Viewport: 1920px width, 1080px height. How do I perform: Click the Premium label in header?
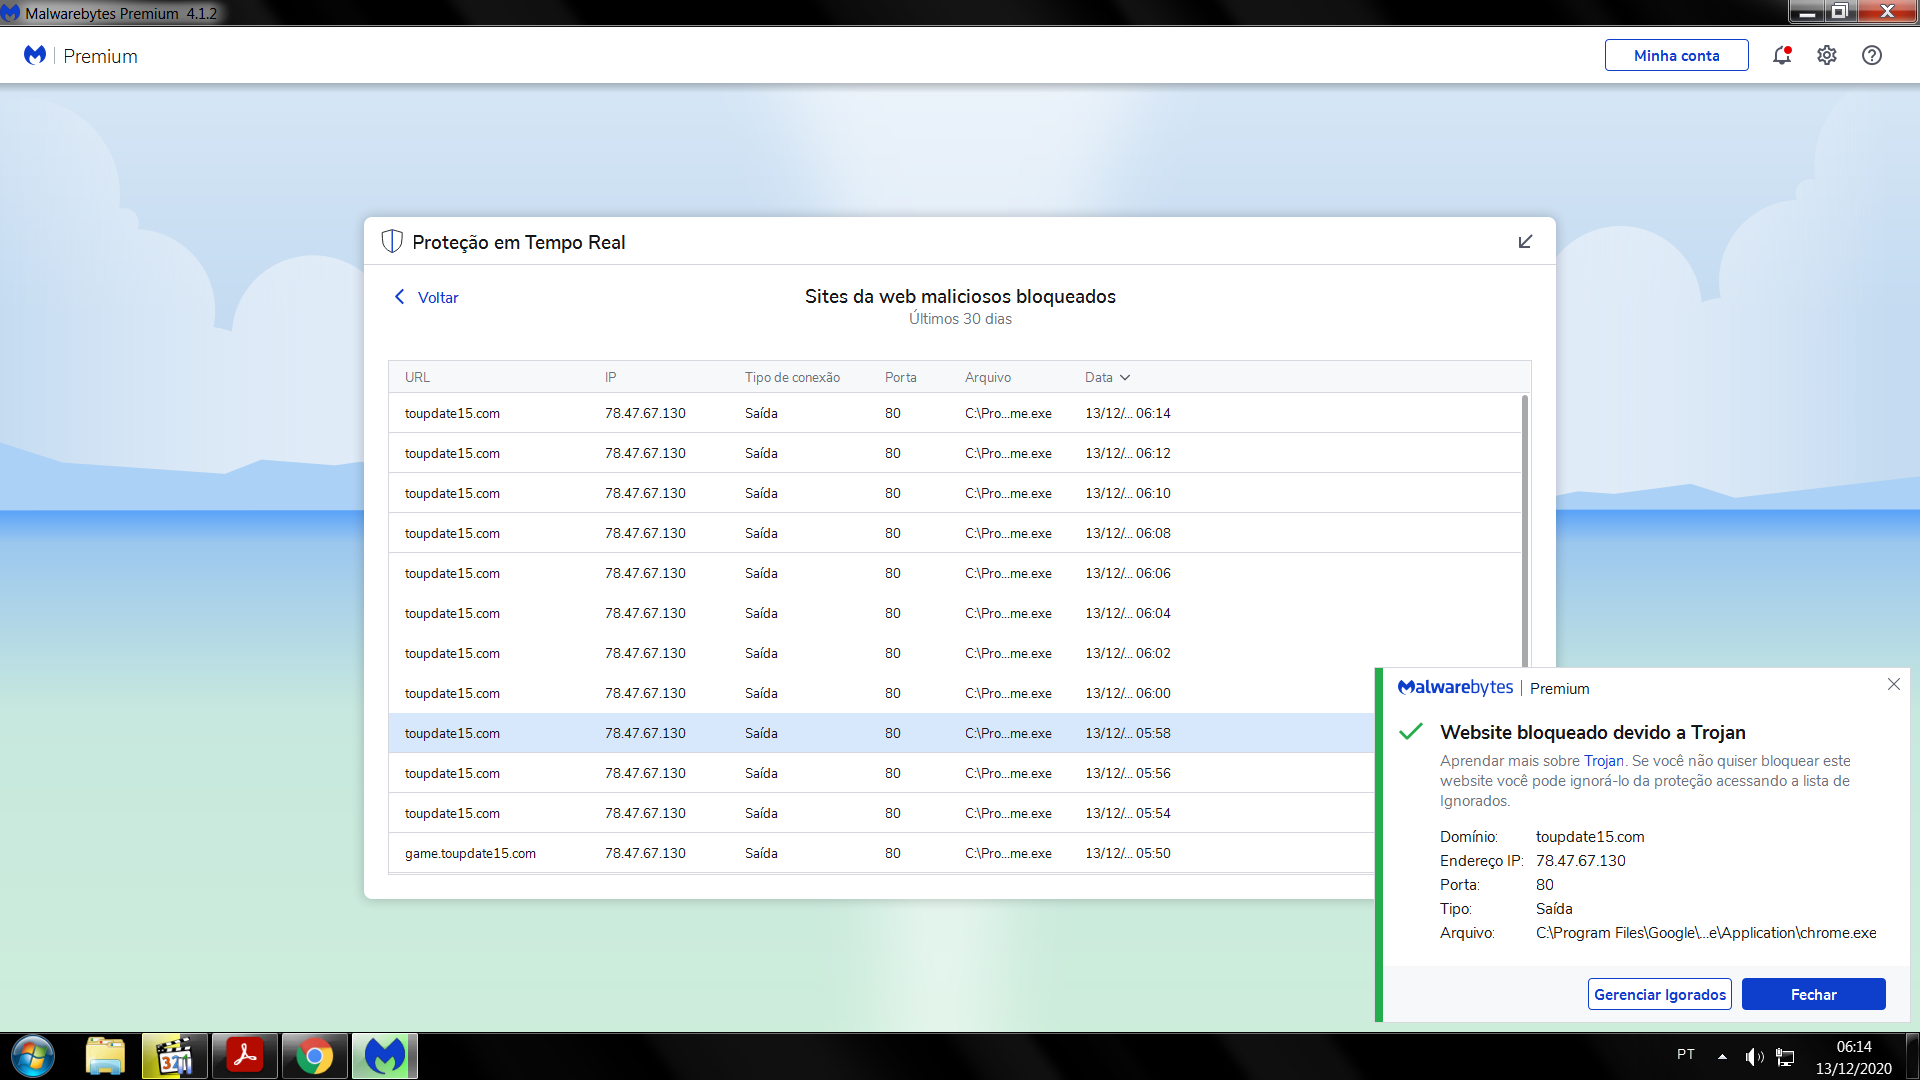tap(100, 56)
